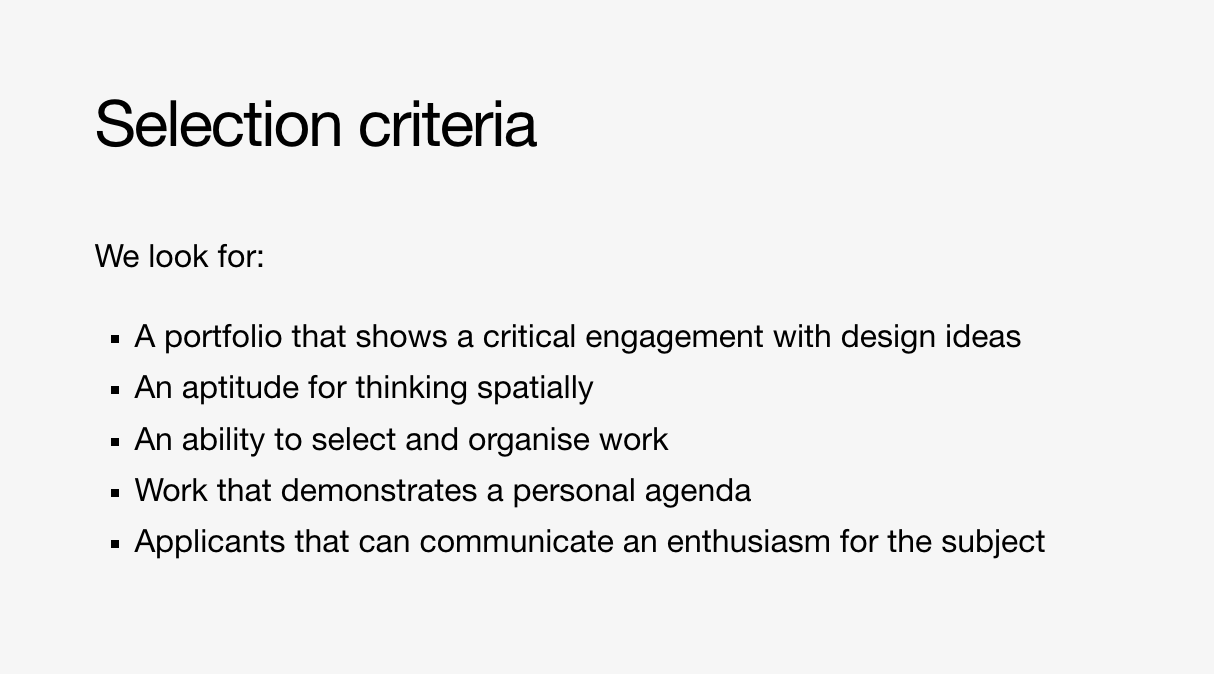Click the word "spatially"
Image resolution: width=1214 pixels, height=674 pixels.
(535, 387)
